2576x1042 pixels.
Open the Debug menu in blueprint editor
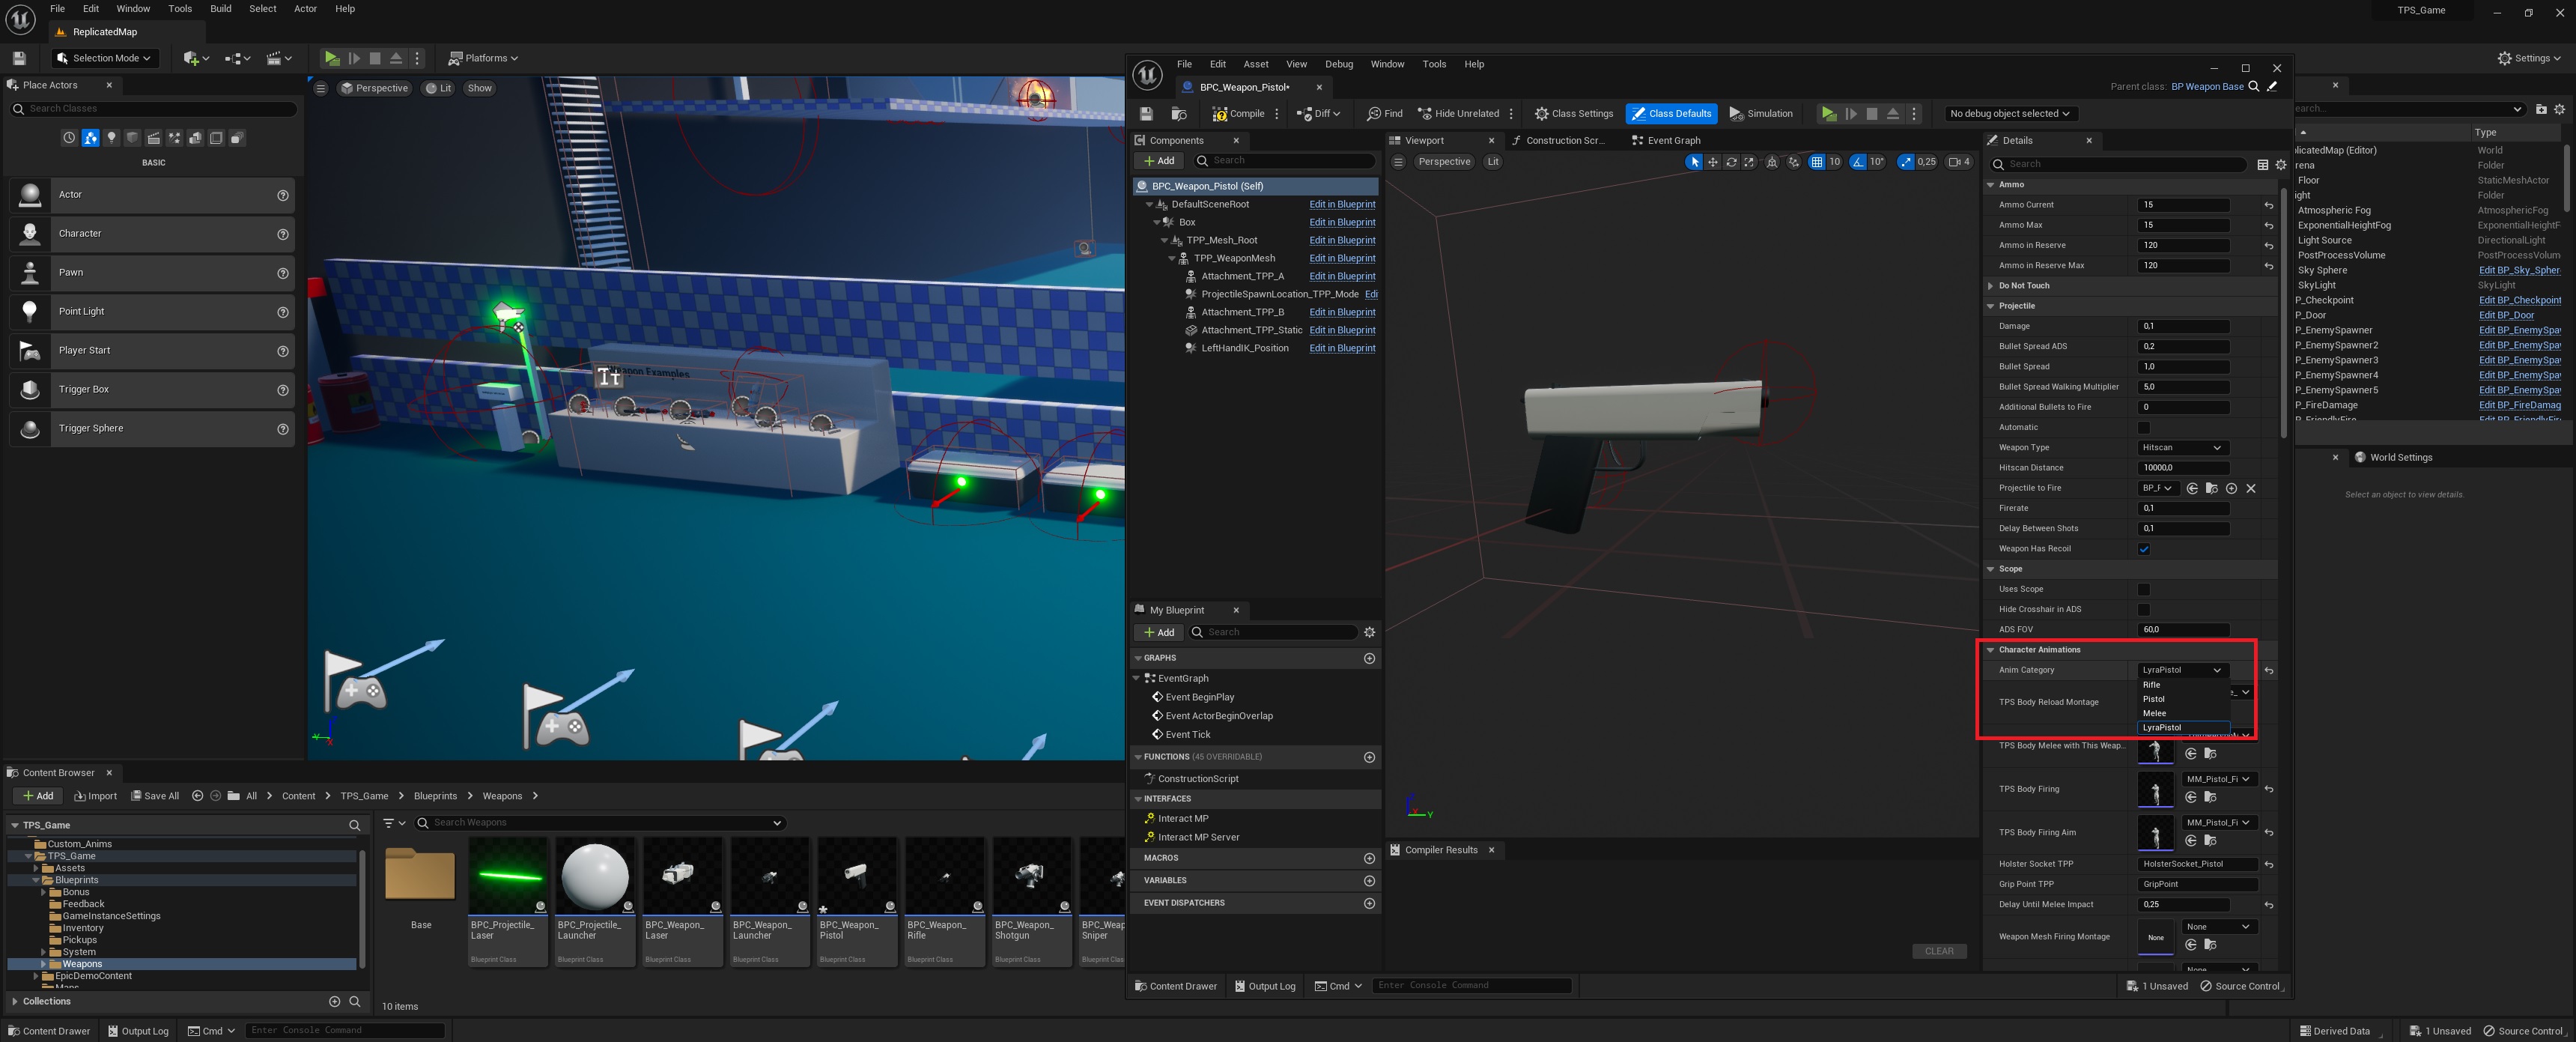[1338, 64]
